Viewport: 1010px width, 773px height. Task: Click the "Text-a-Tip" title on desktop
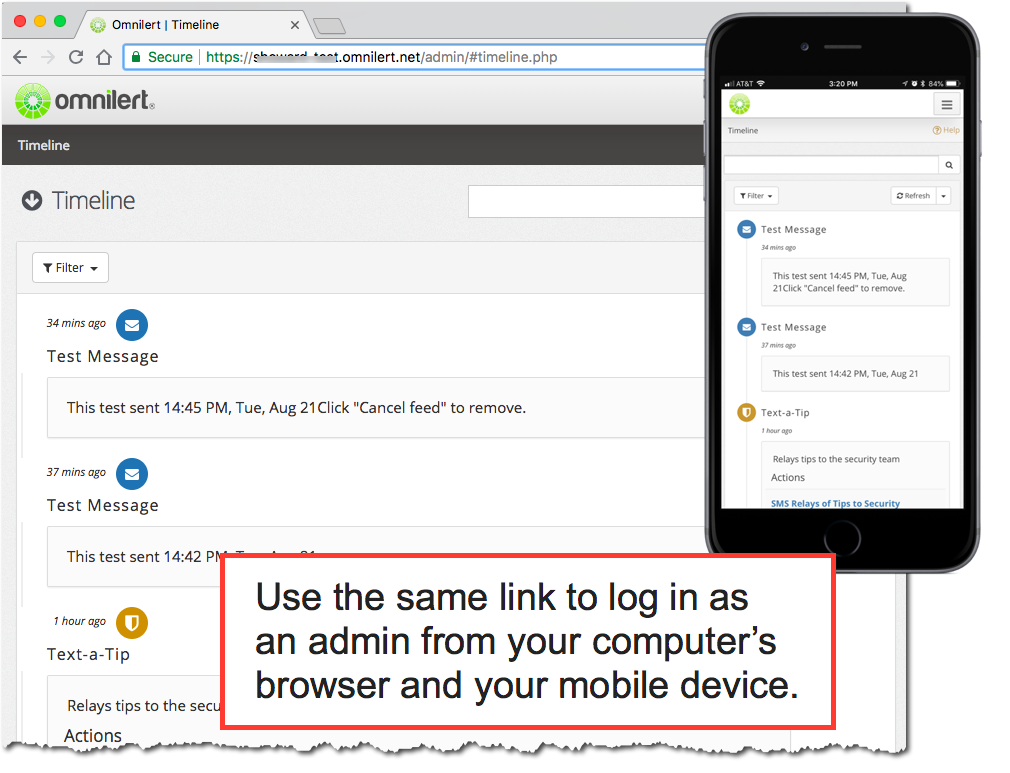tap(88, 654)
